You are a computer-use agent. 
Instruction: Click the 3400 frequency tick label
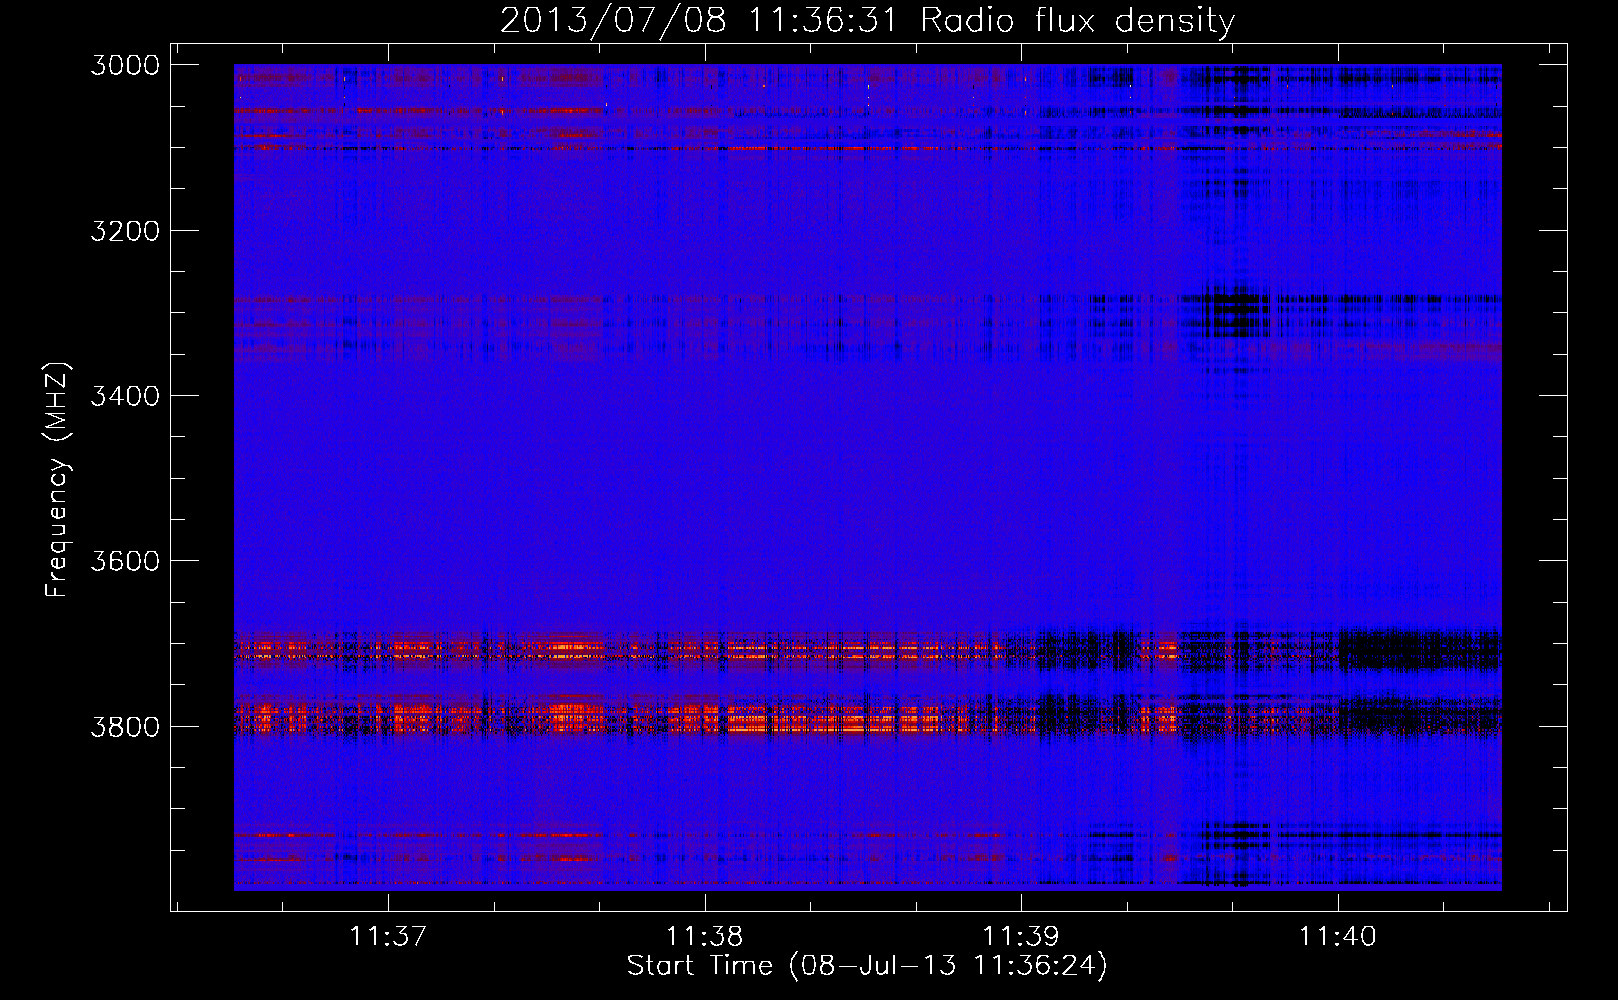pyautogui.click(x=124, y=396)
